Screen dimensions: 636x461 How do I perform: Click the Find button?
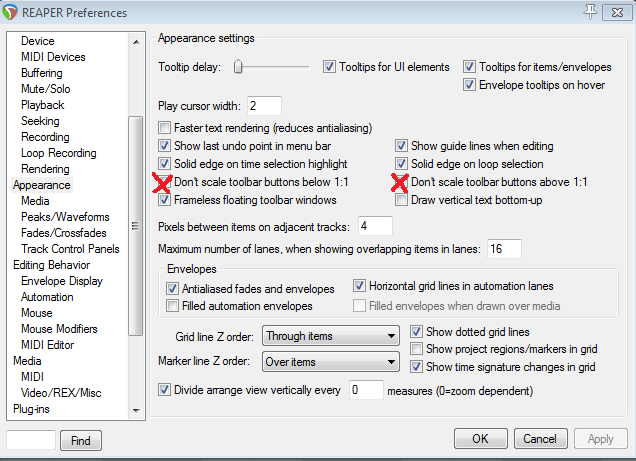click(x=80, y=440)
